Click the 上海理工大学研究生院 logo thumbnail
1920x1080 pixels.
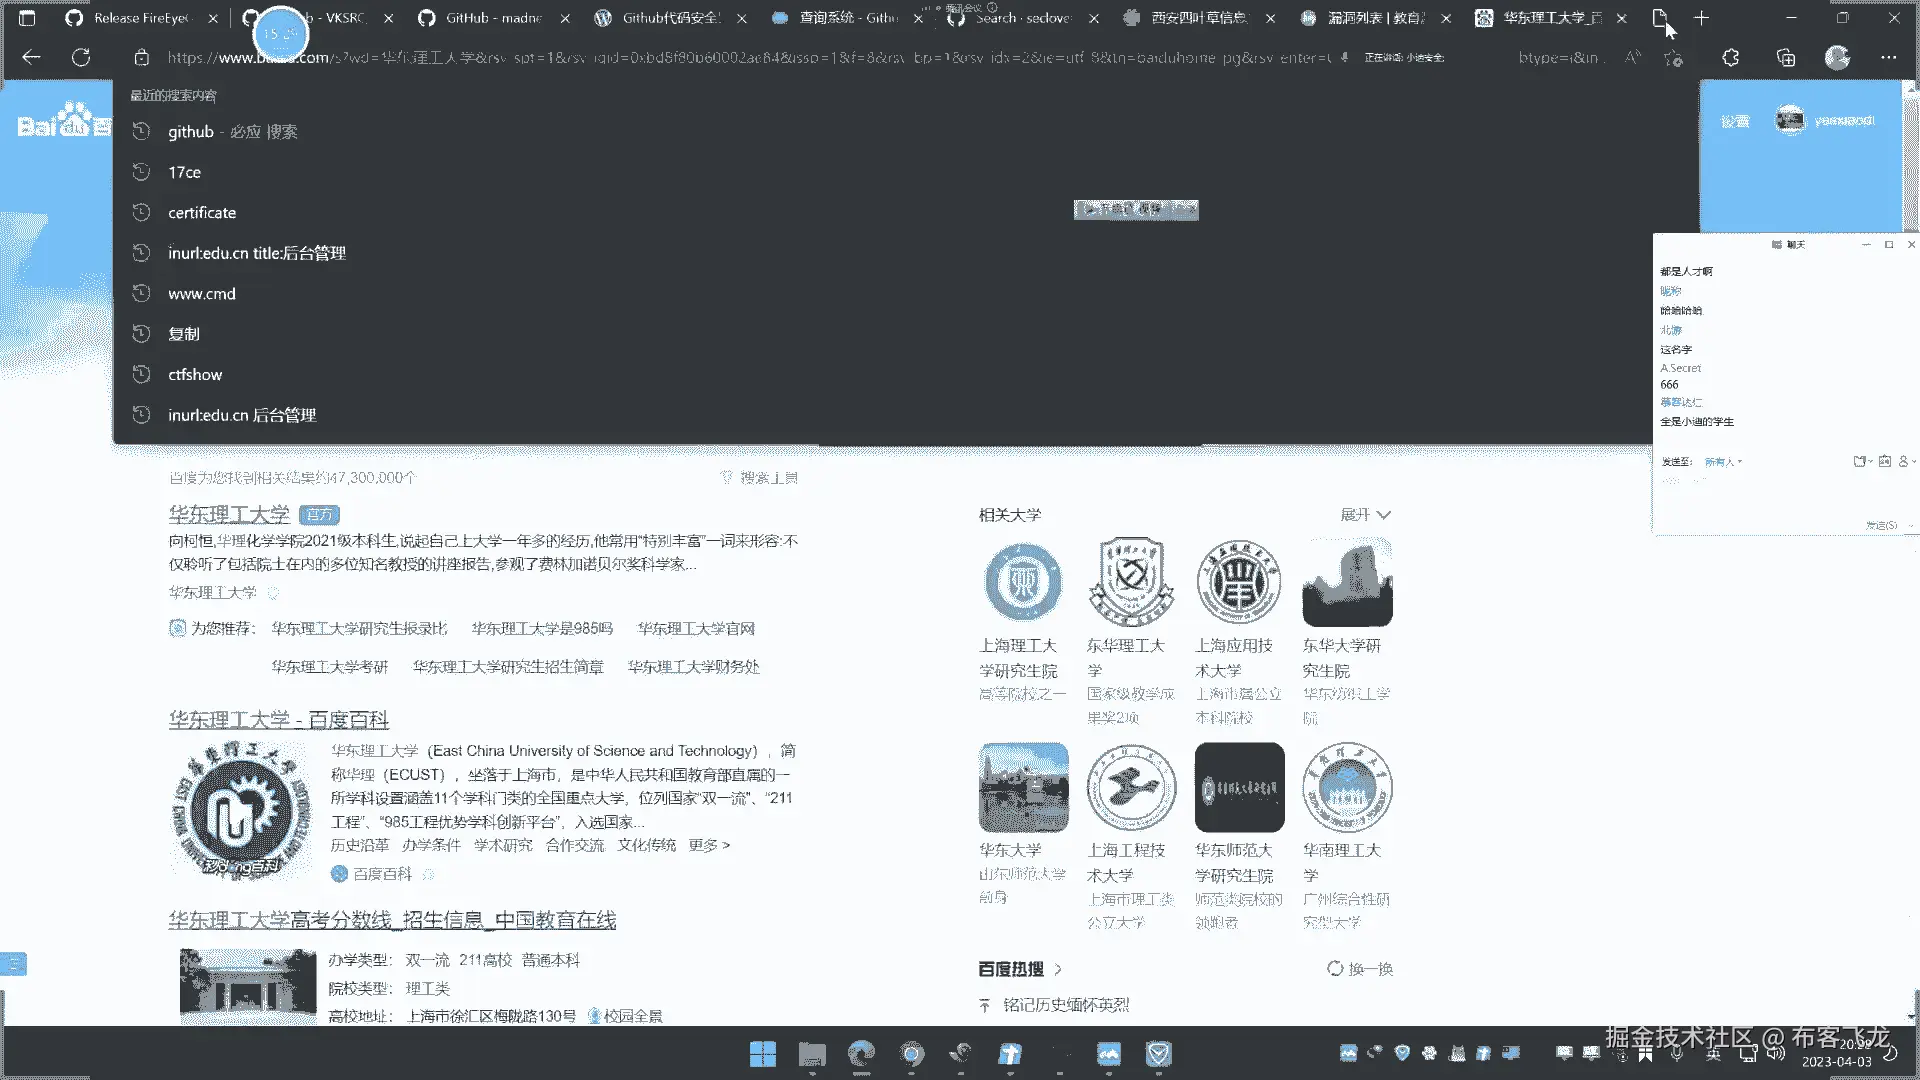1023,583
